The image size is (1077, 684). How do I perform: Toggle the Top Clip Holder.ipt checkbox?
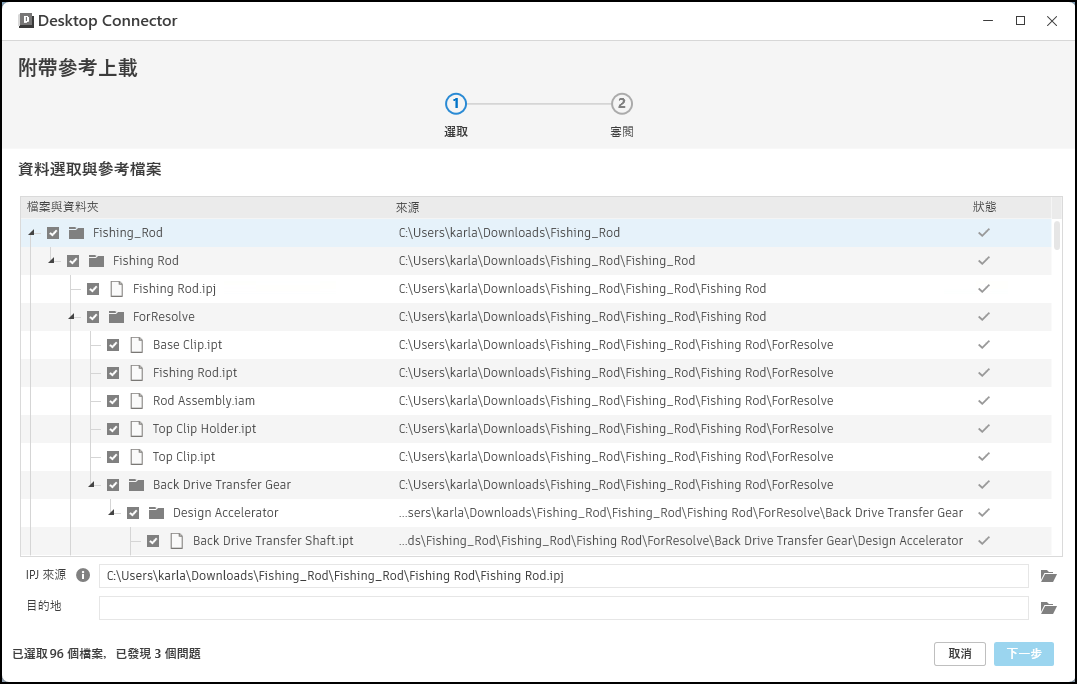click(113, 429)
